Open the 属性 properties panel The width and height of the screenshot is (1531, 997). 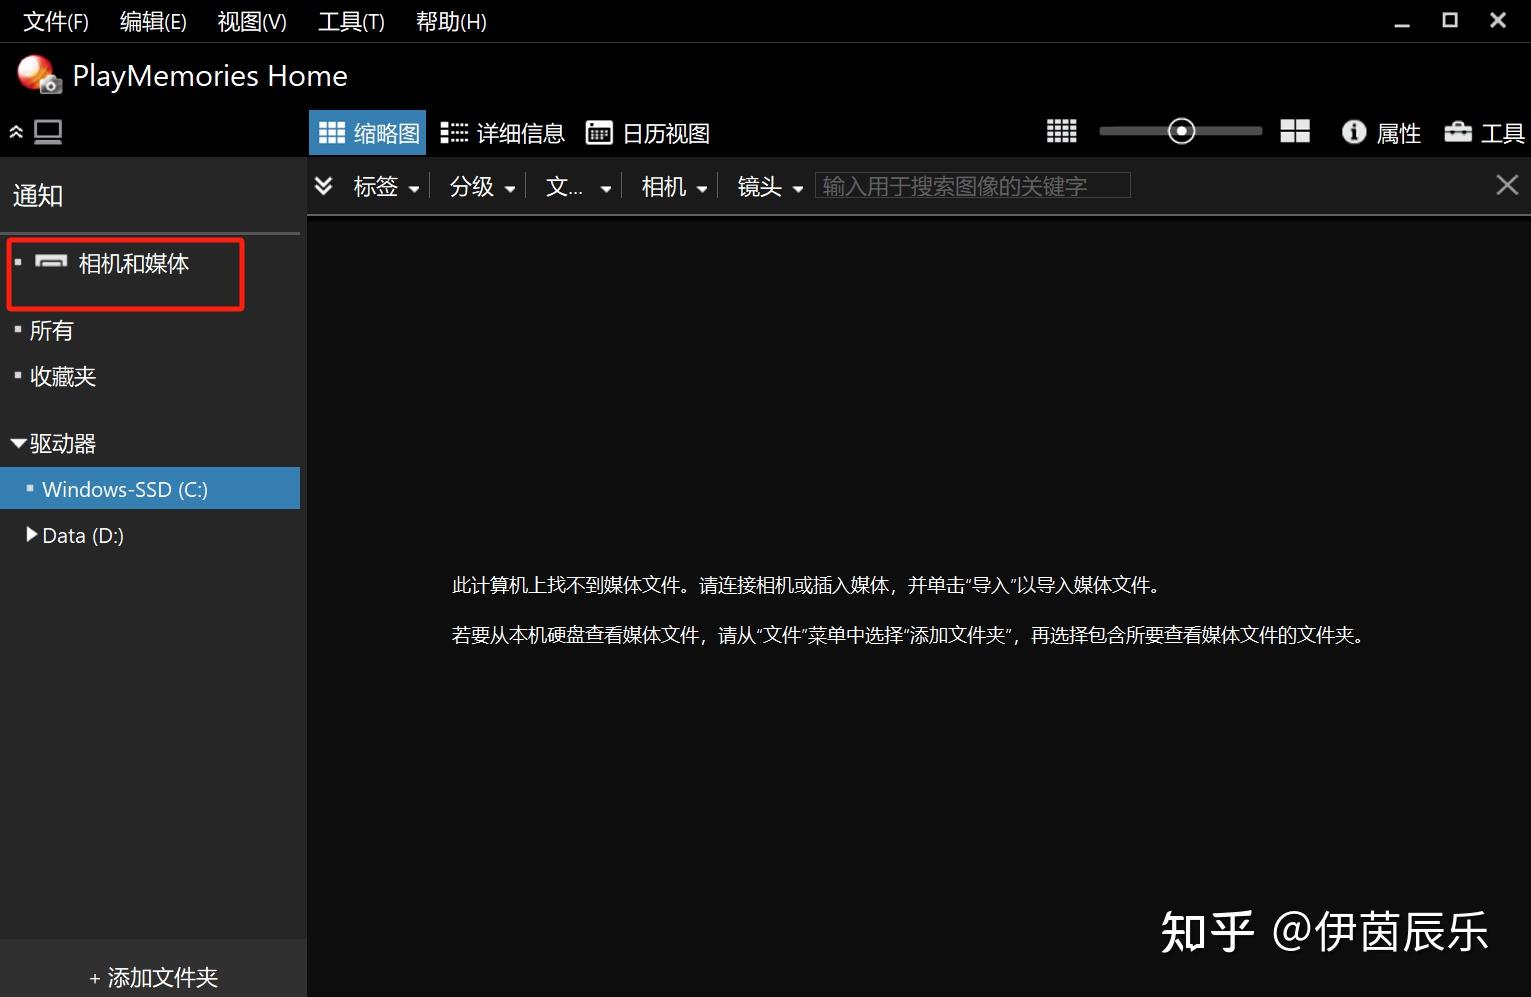tap(1381, 132)
